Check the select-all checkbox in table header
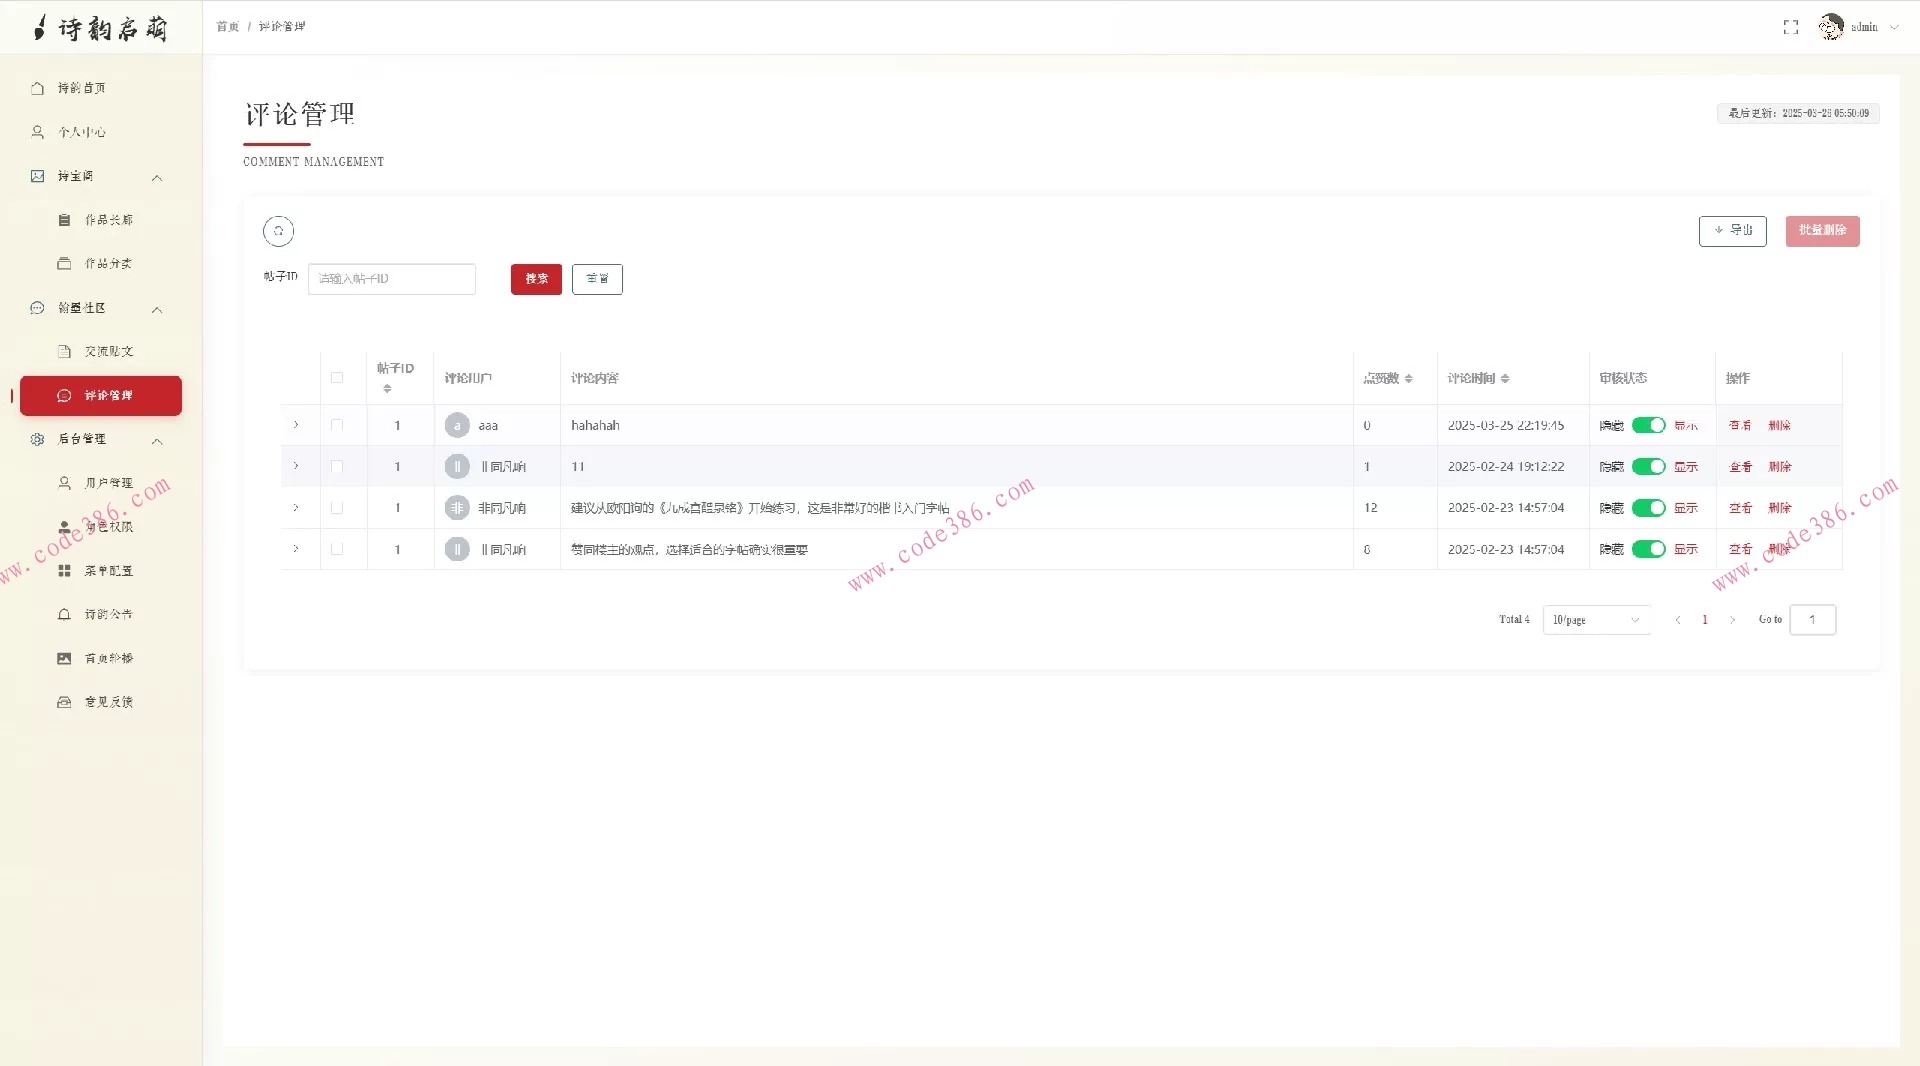Viewport: 1920px width, 1066px height. pos(337,378)
